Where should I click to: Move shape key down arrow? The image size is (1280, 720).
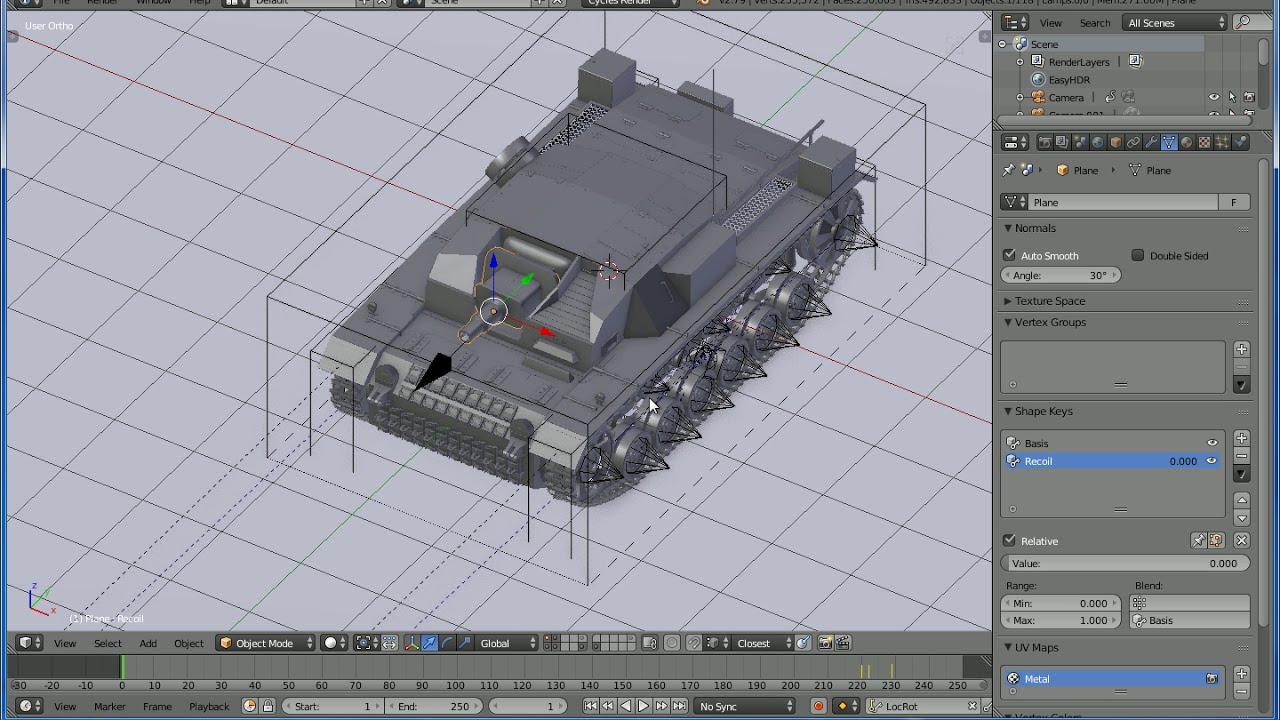point(1241,518)
